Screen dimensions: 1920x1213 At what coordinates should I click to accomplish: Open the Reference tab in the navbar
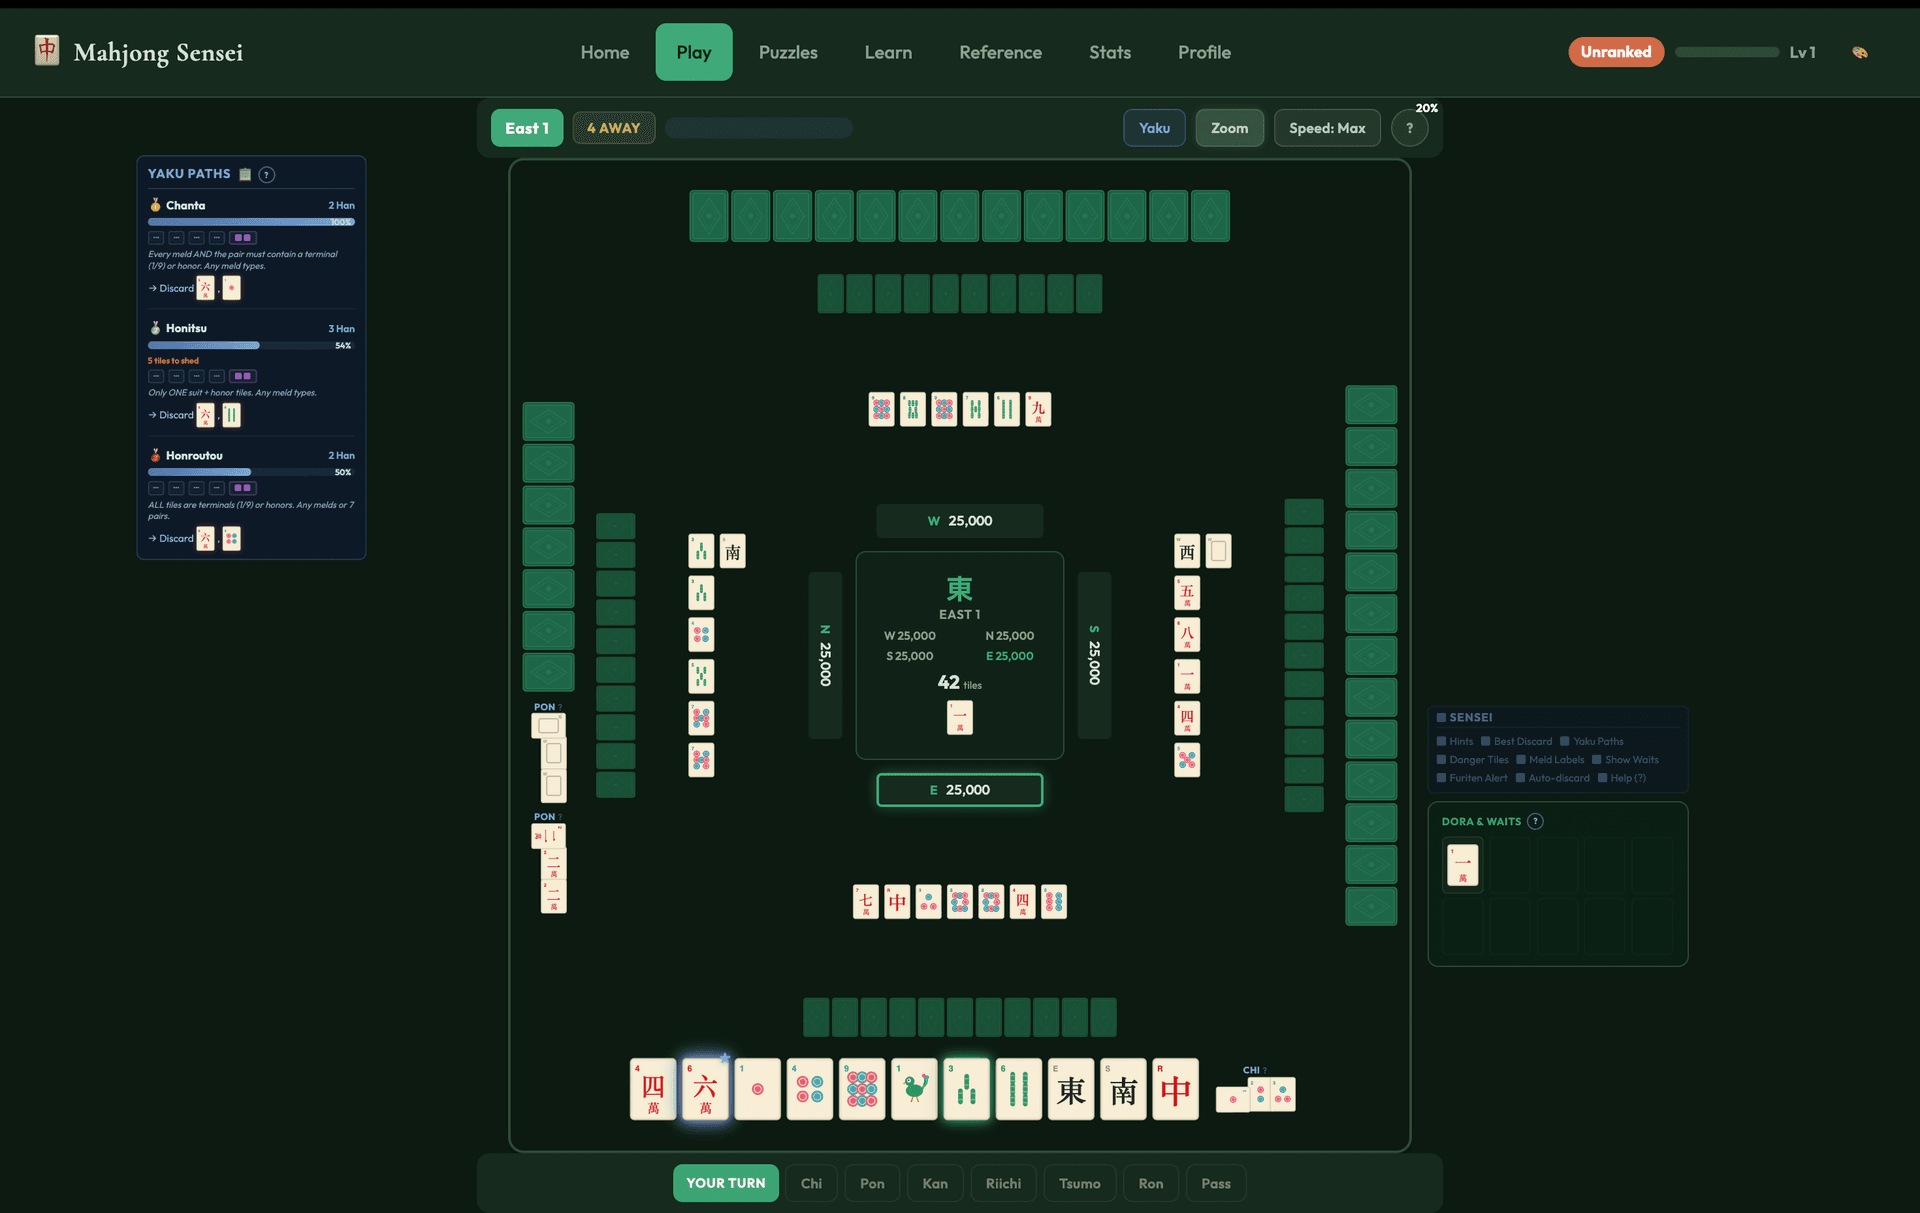click(1000, 52)
